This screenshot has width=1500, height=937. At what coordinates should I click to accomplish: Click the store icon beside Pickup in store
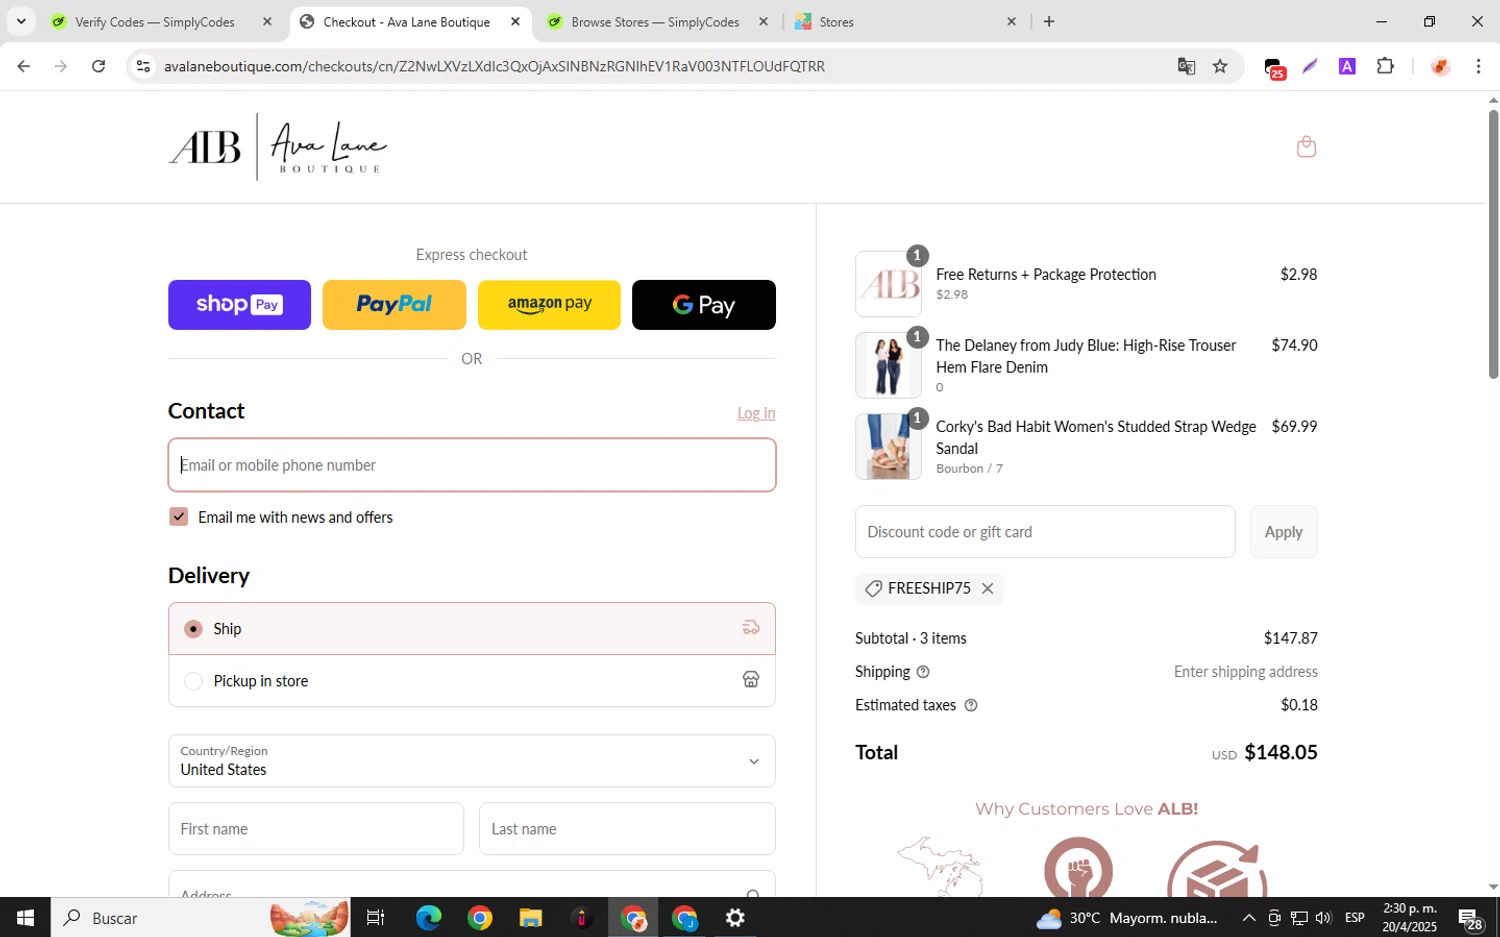point(751,680)
